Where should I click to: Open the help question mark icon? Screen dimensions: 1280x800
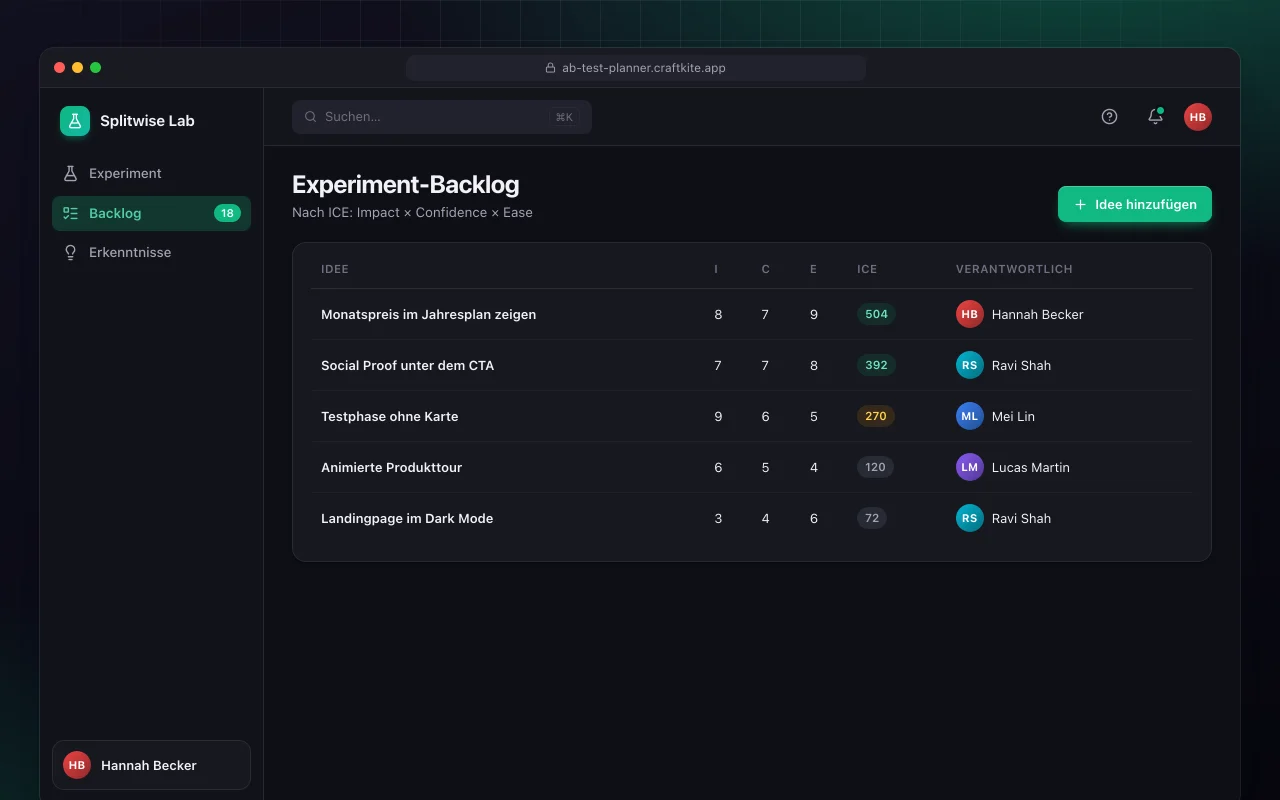pos(1109,117)
